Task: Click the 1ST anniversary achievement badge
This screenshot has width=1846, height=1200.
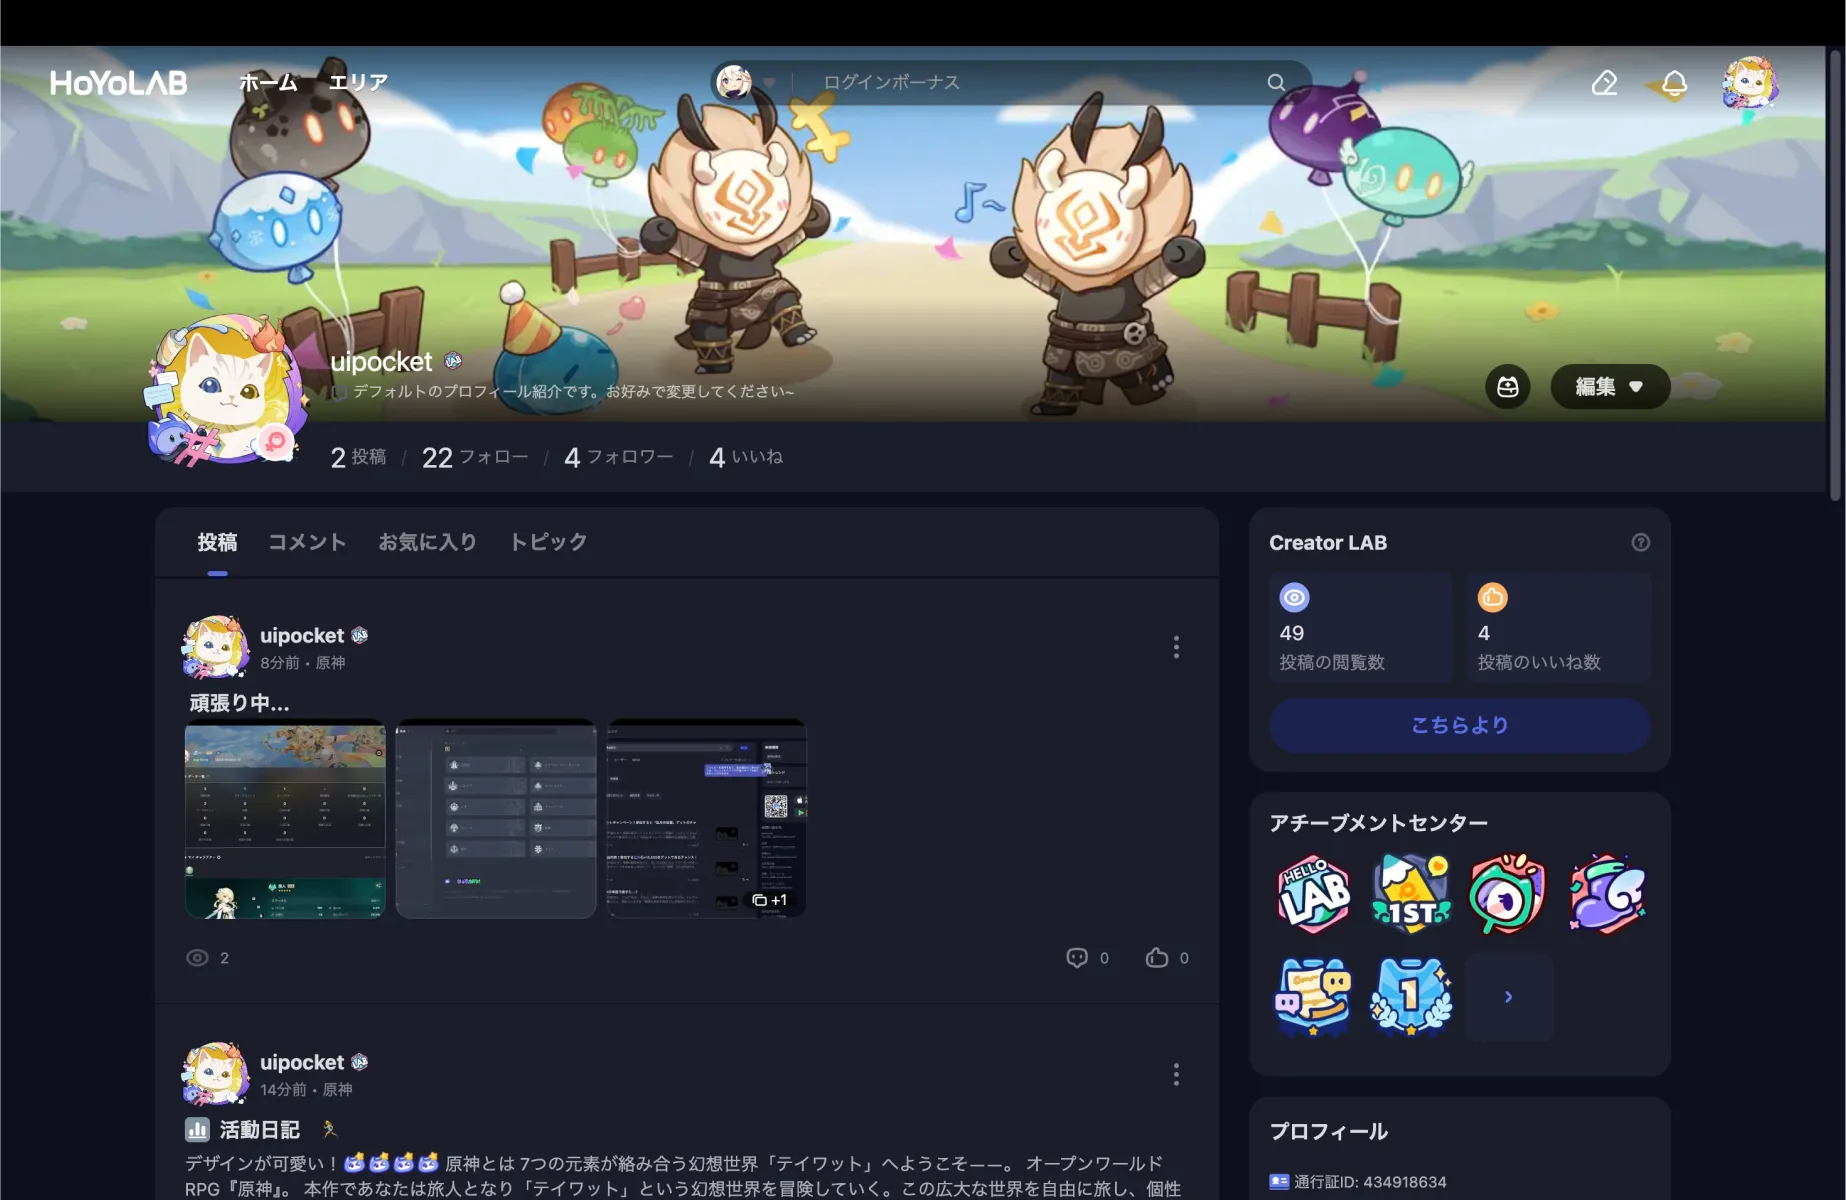Action: tap(1410, 893)
